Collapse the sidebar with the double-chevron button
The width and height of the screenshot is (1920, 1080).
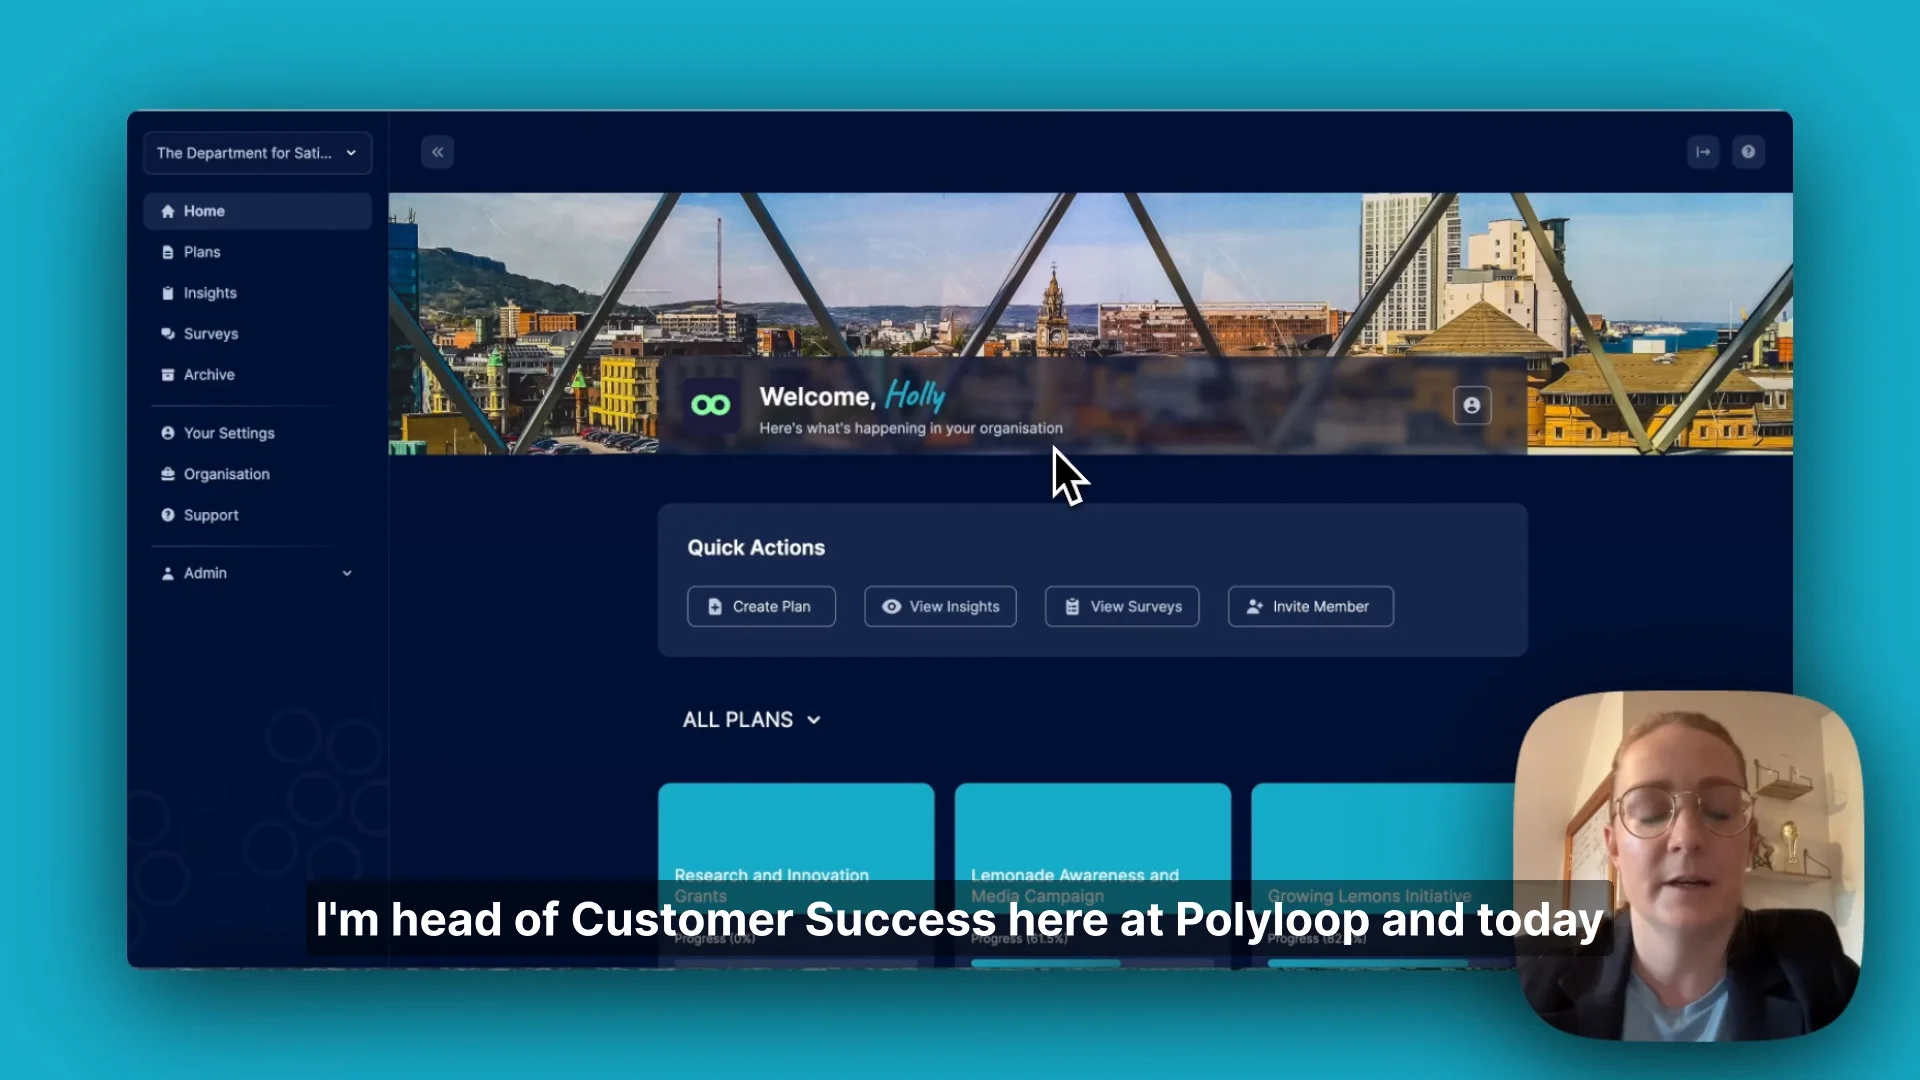pyautogui.click(x=437, y=152)
